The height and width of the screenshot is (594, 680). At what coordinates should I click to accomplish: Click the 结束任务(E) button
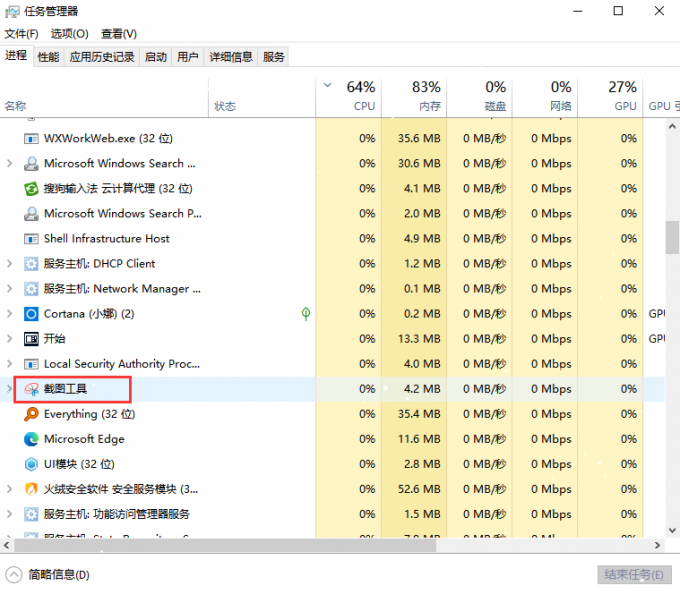[x=634, y=575]
